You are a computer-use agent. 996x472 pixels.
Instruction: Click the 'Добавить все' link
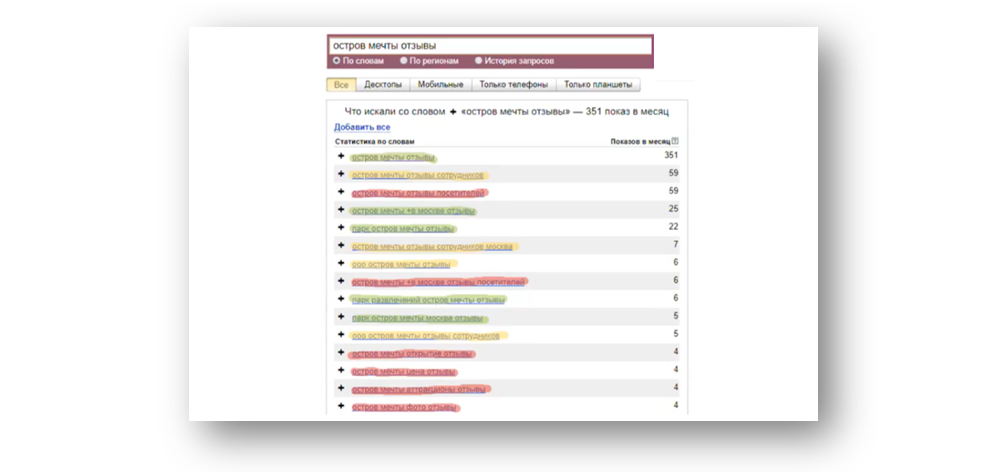click(362, 127)
